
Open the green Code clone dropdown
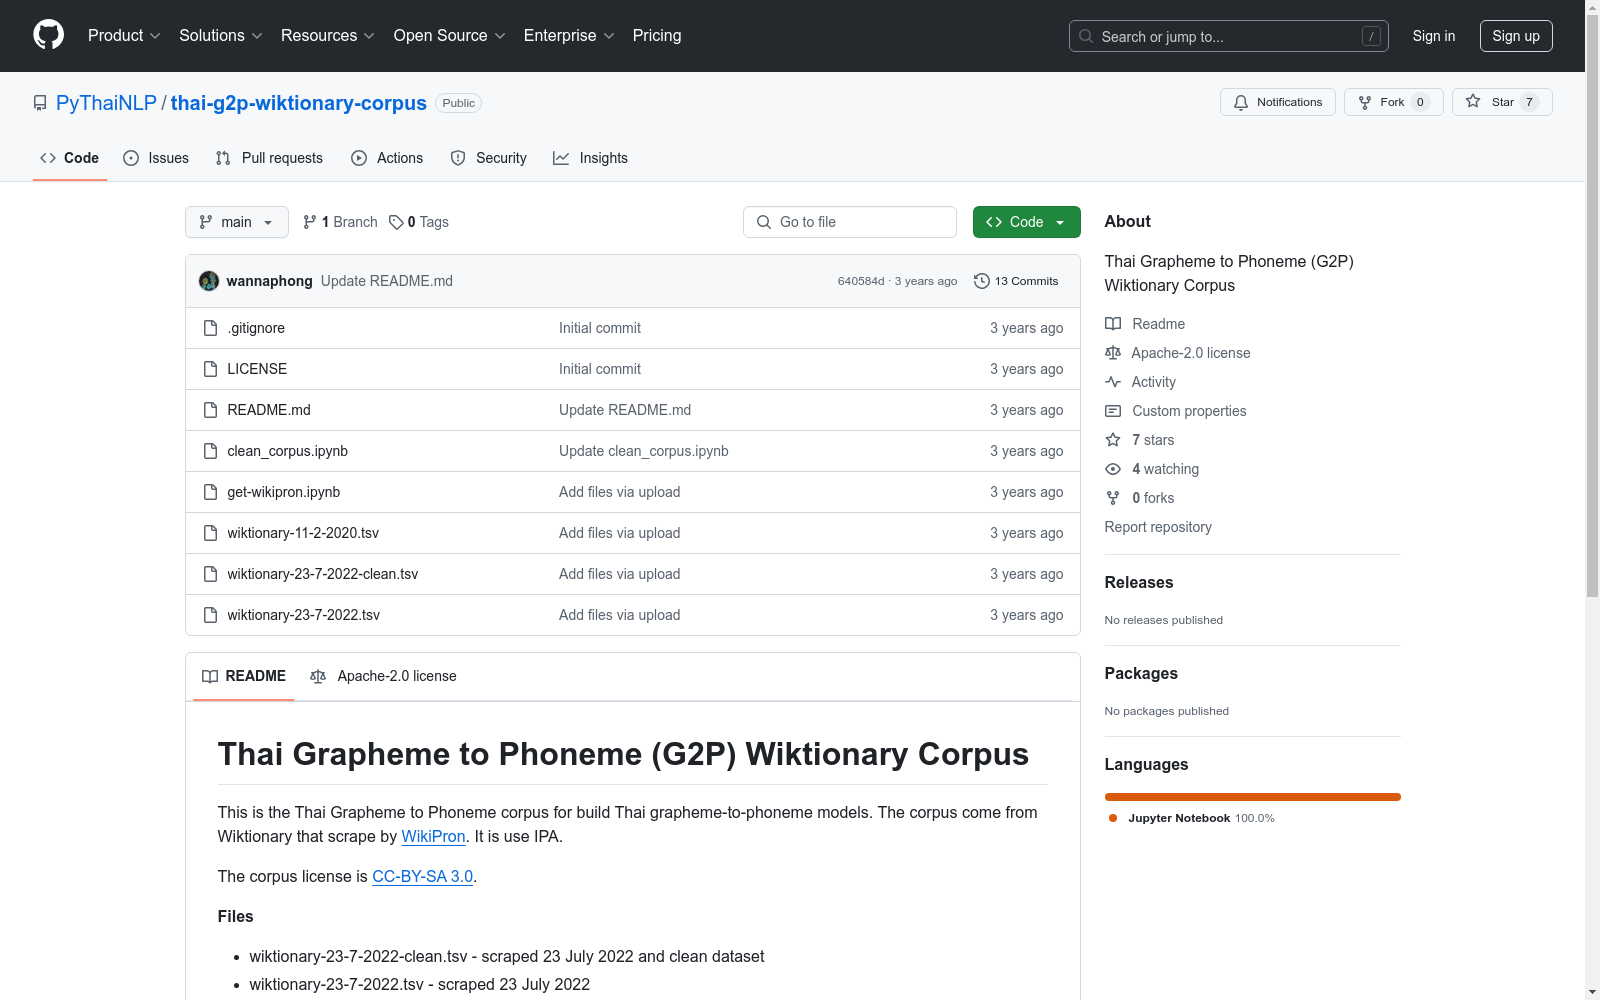click(1026, 222)
